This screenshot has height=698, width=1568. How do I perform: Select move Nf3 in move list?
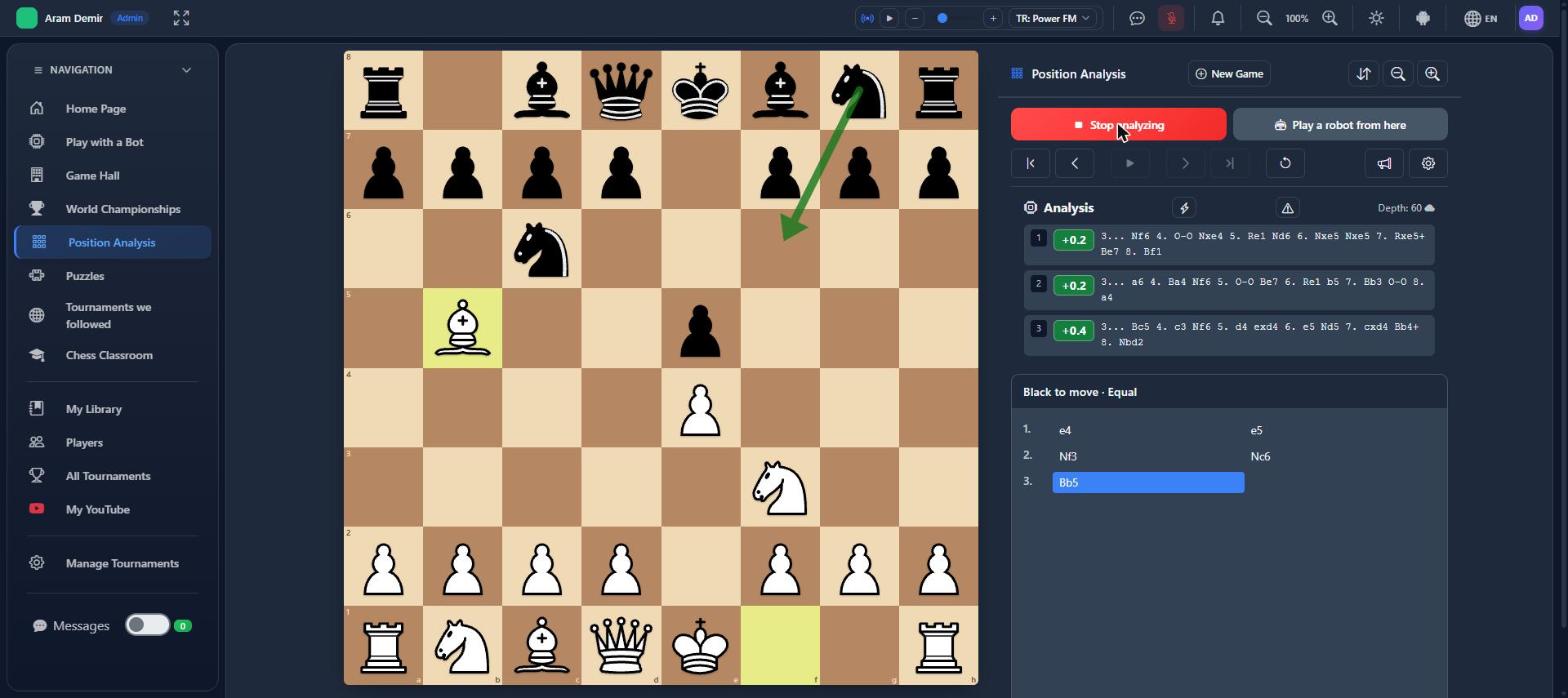[x=1148, y=456]
